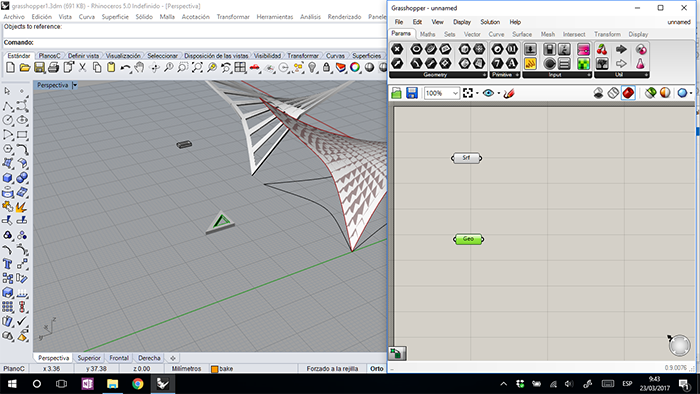The image size is (700, 394).
Task: Select the Text tool in Rhino sidebar
Action: coord(8,264)
